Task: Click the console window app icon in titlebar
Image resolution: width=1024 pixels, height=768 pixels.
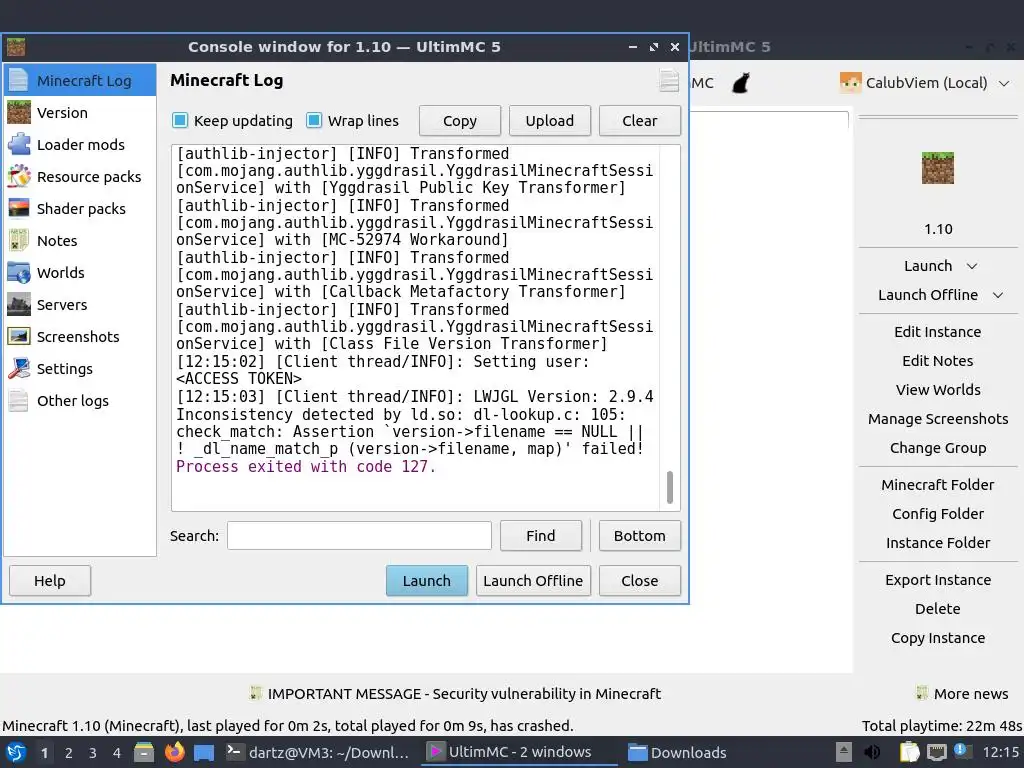Action: pyautogui.click(x=16, y=47)
